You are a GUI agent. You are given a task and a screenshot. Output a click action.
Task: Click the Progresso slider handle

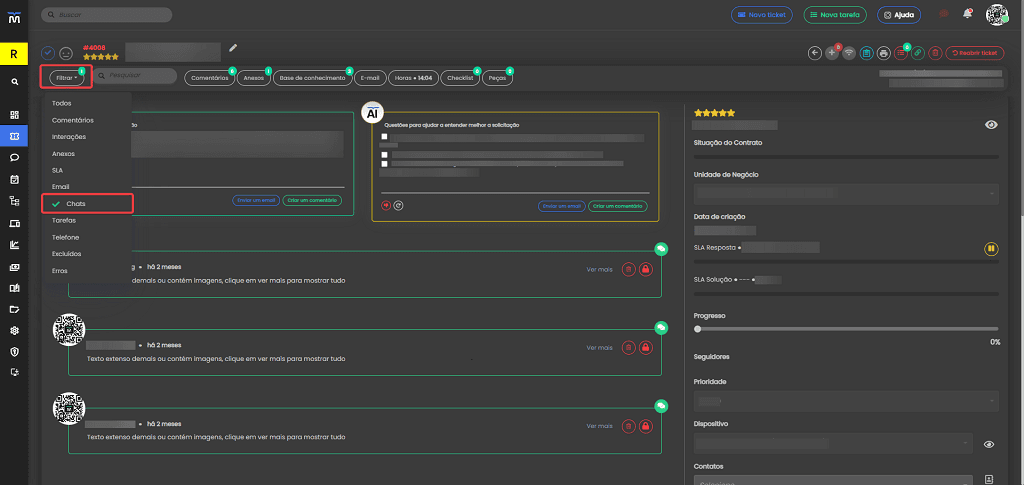(697, 329)
